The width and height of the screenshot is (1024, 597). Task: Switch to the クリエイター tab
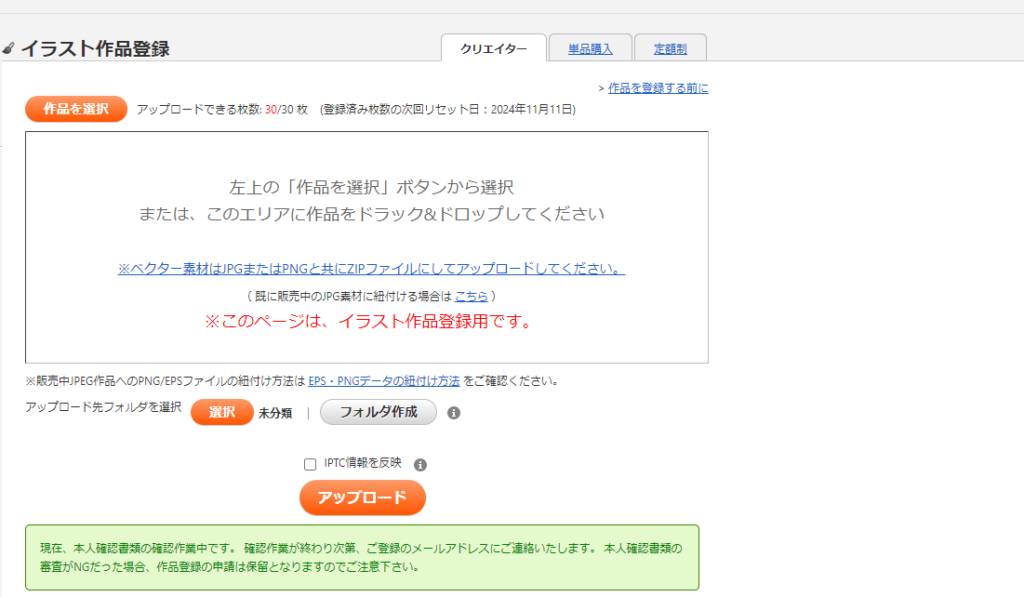tap(494, 48)
